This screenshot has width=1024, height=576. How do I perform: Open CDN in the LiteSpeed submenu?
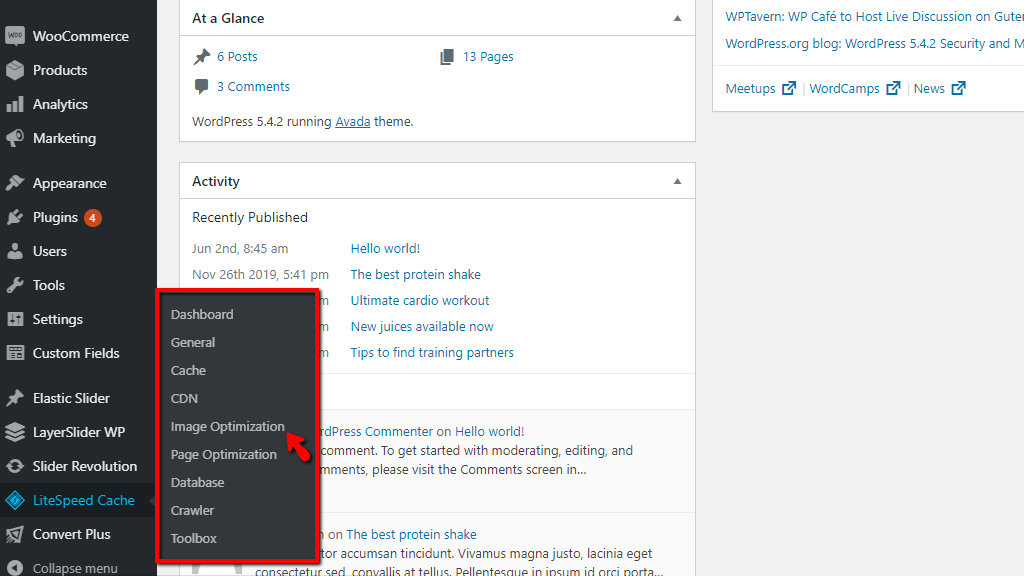pos(184,398)
